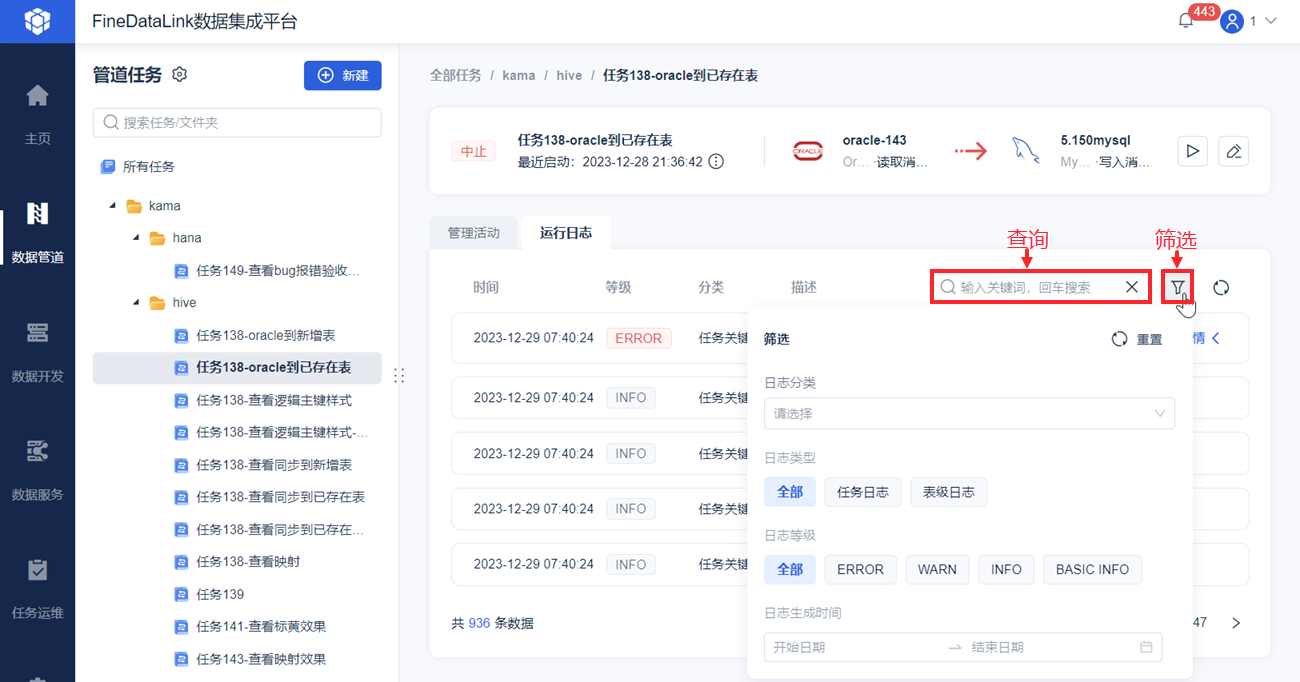Click the 开始日期 field
The width and height of the screenshot is (1300, 682).
(x=855, y=647)
